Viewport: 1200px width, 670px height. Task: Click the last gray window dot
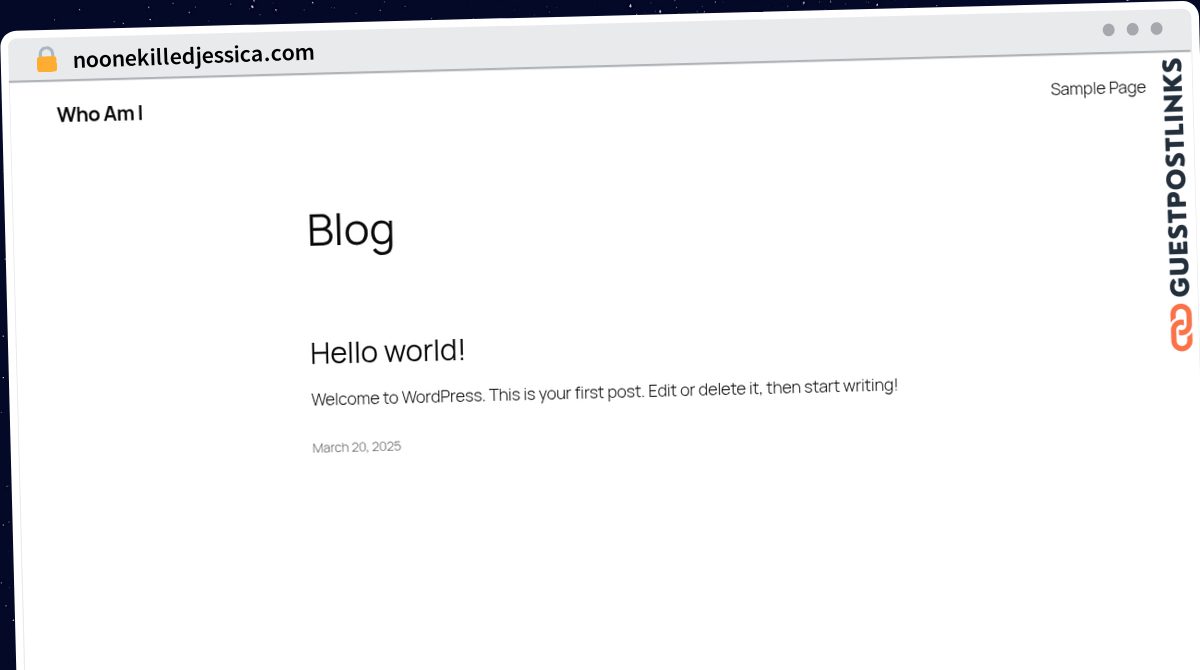pos(1156,28)
